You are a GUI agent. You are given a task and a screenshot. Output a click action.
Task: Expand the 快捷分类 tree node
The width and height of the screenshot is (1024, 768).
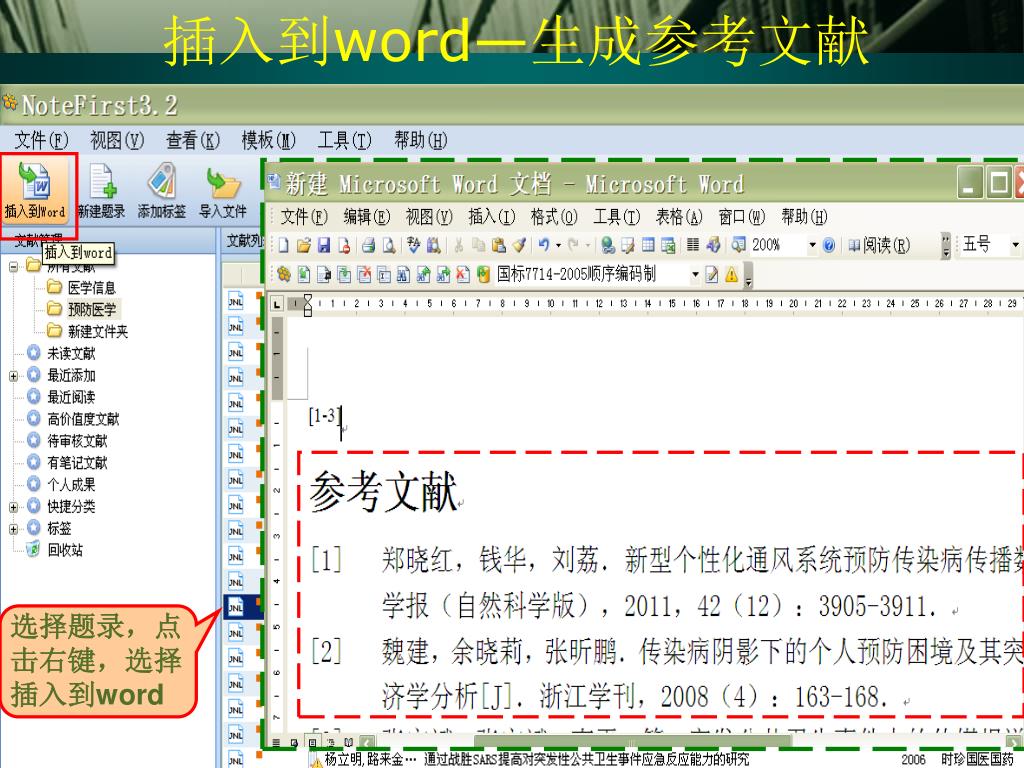[13, 507]
